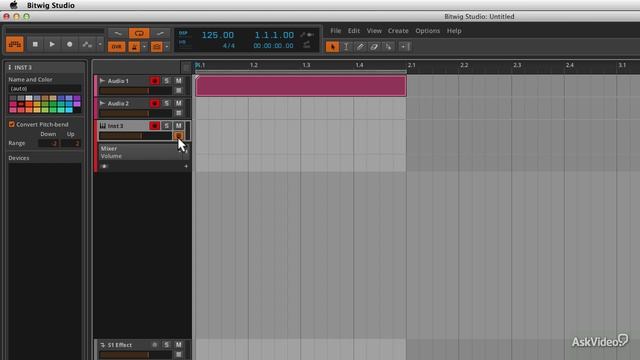Select the Audio 1 track header
This screenshot has height=360, width=640.
tap(118, 81)
